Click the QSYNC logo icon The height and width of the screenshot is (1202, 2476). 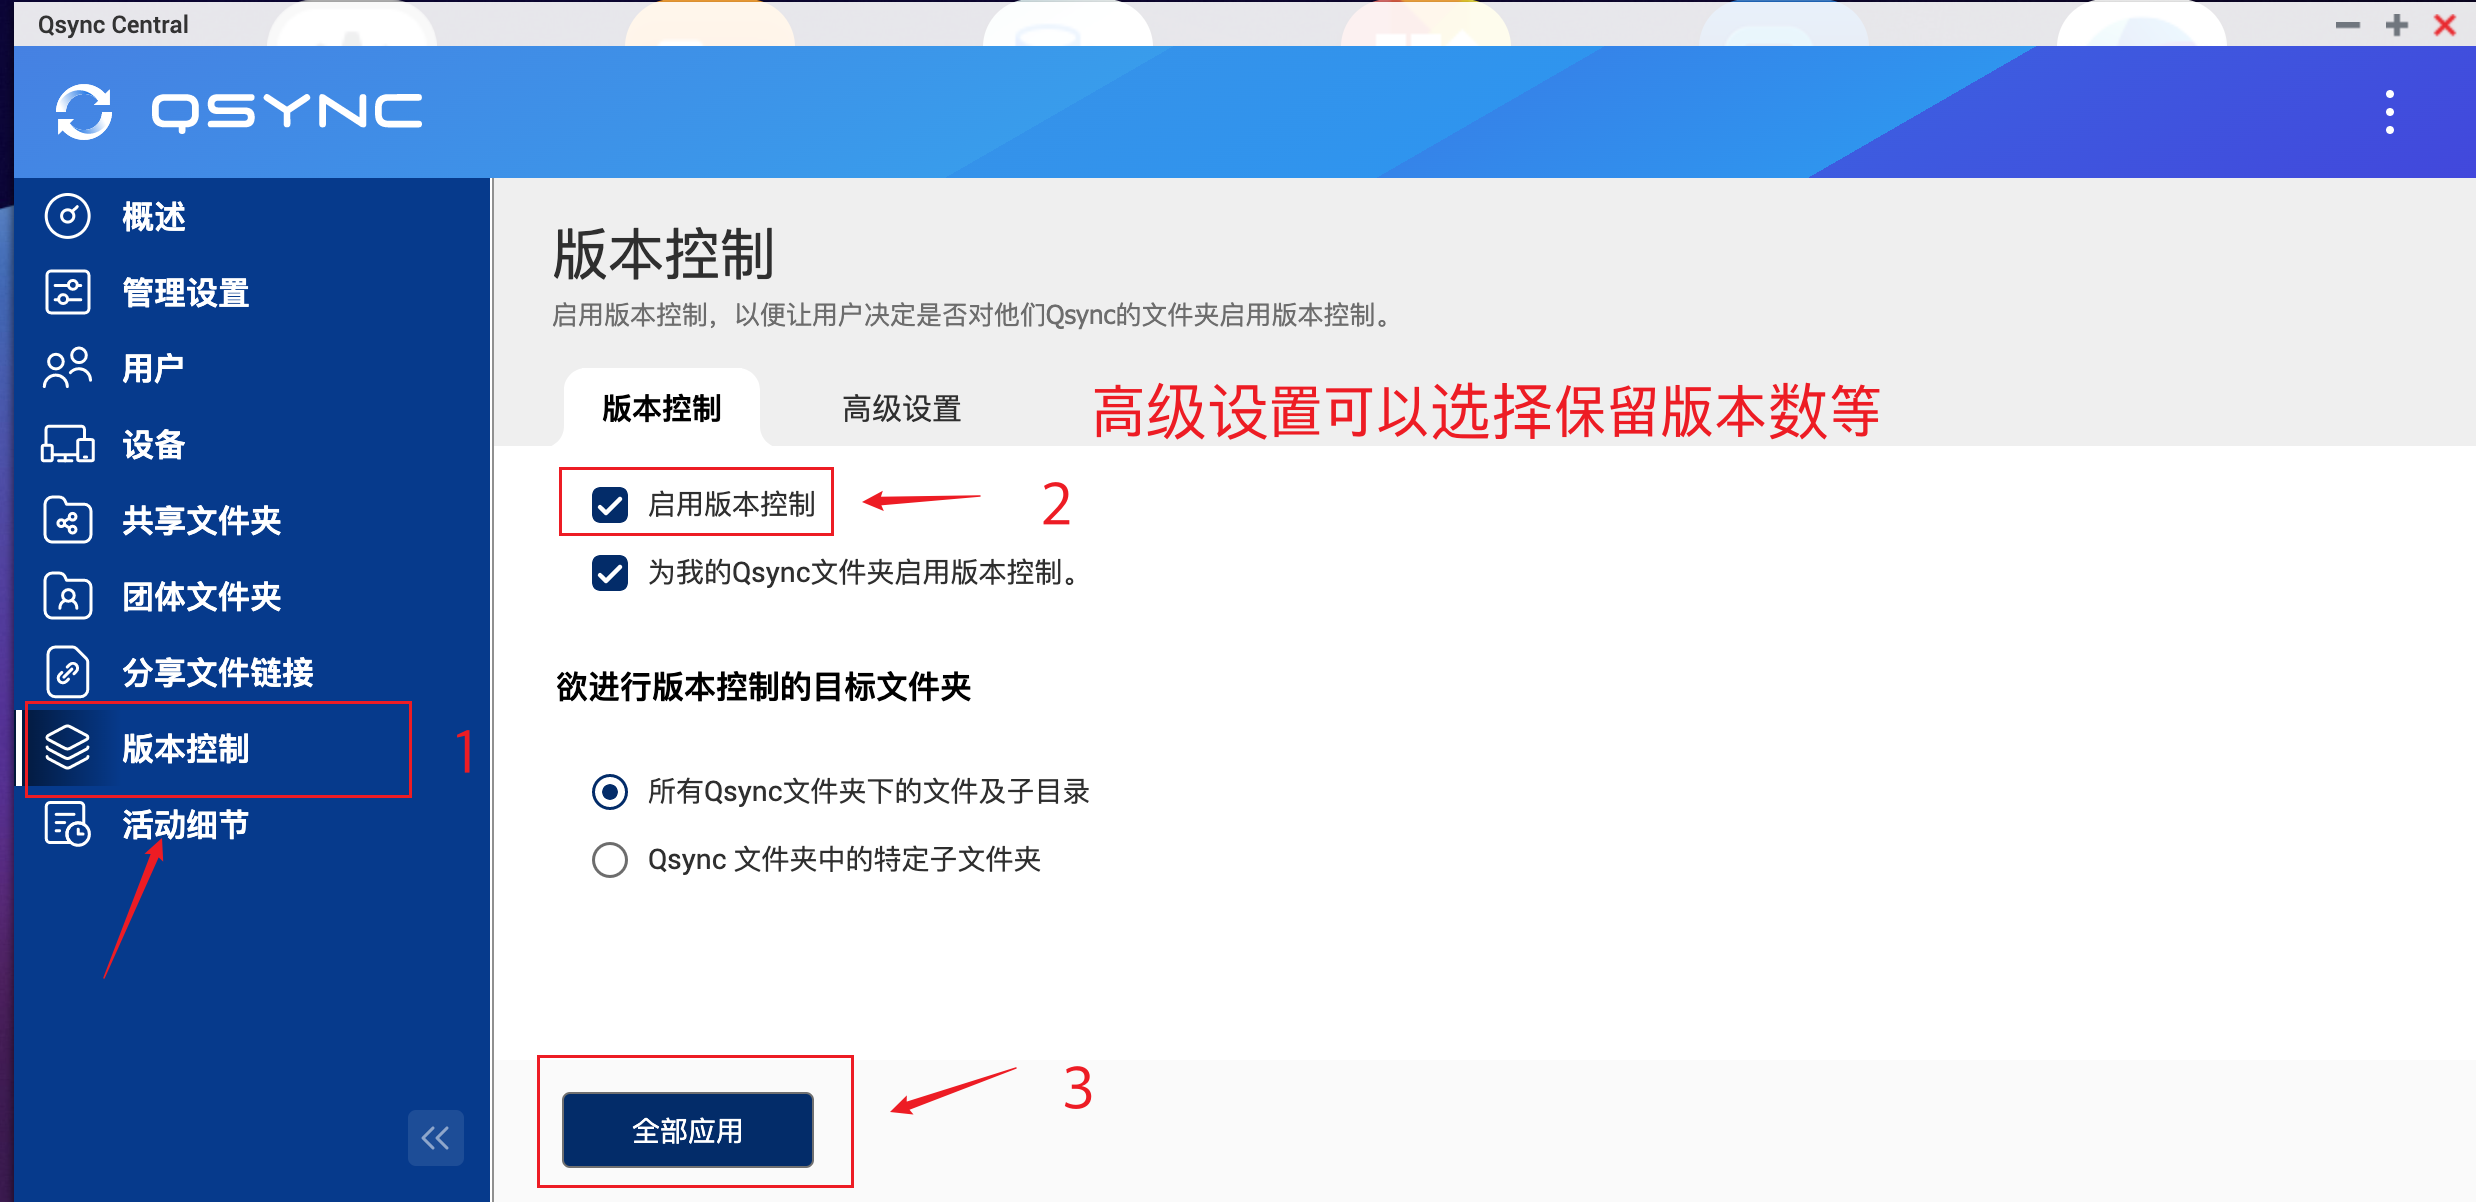(85, 112)
